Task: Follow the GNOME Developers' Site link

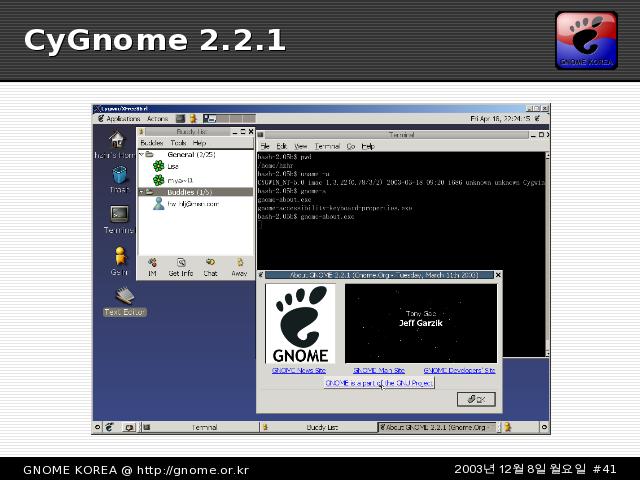Action: [x=458, y=370]
